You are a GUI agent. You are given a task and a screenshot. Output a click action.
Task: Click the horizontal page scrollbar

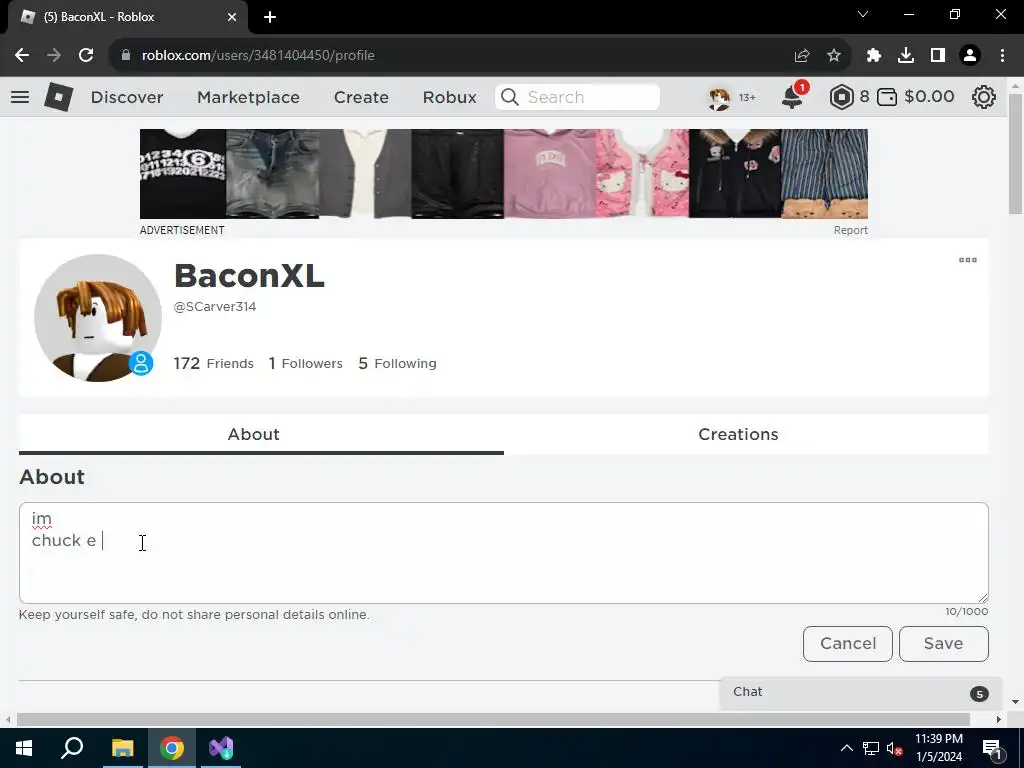[493, 719]
